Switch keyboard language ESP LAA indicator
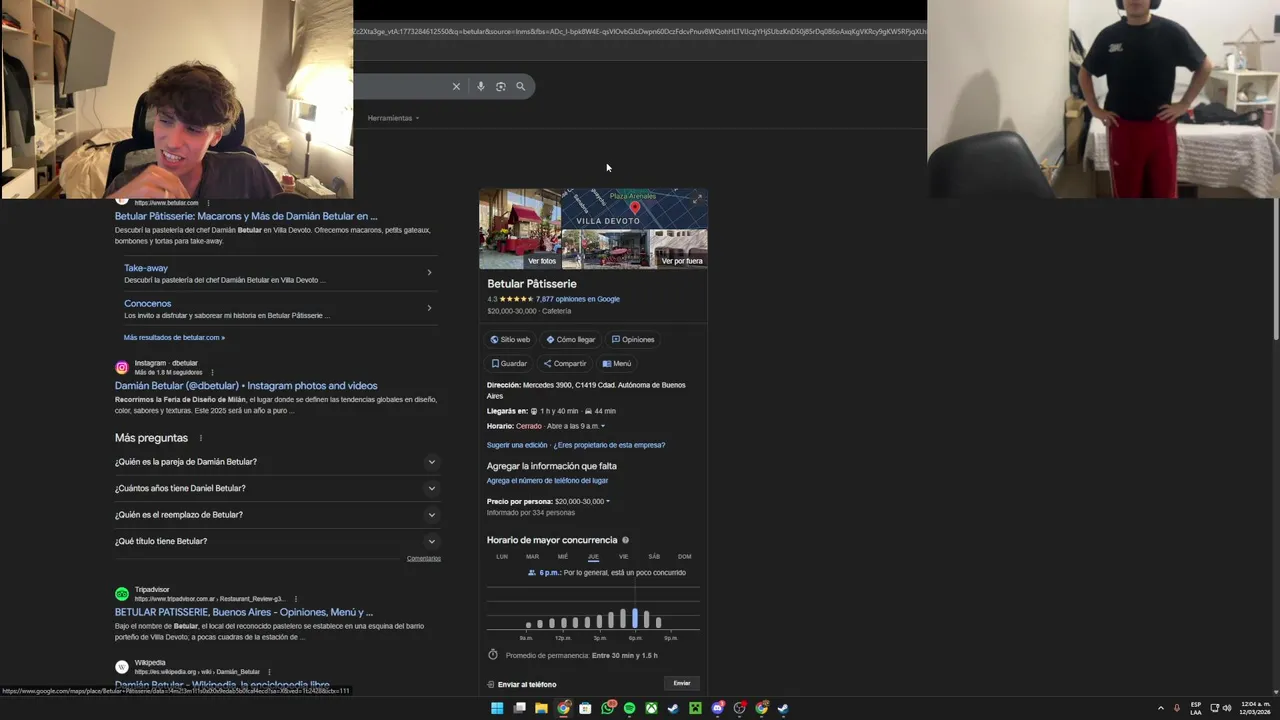This screenshot has height=720, width=1280. pos(1196,708)
